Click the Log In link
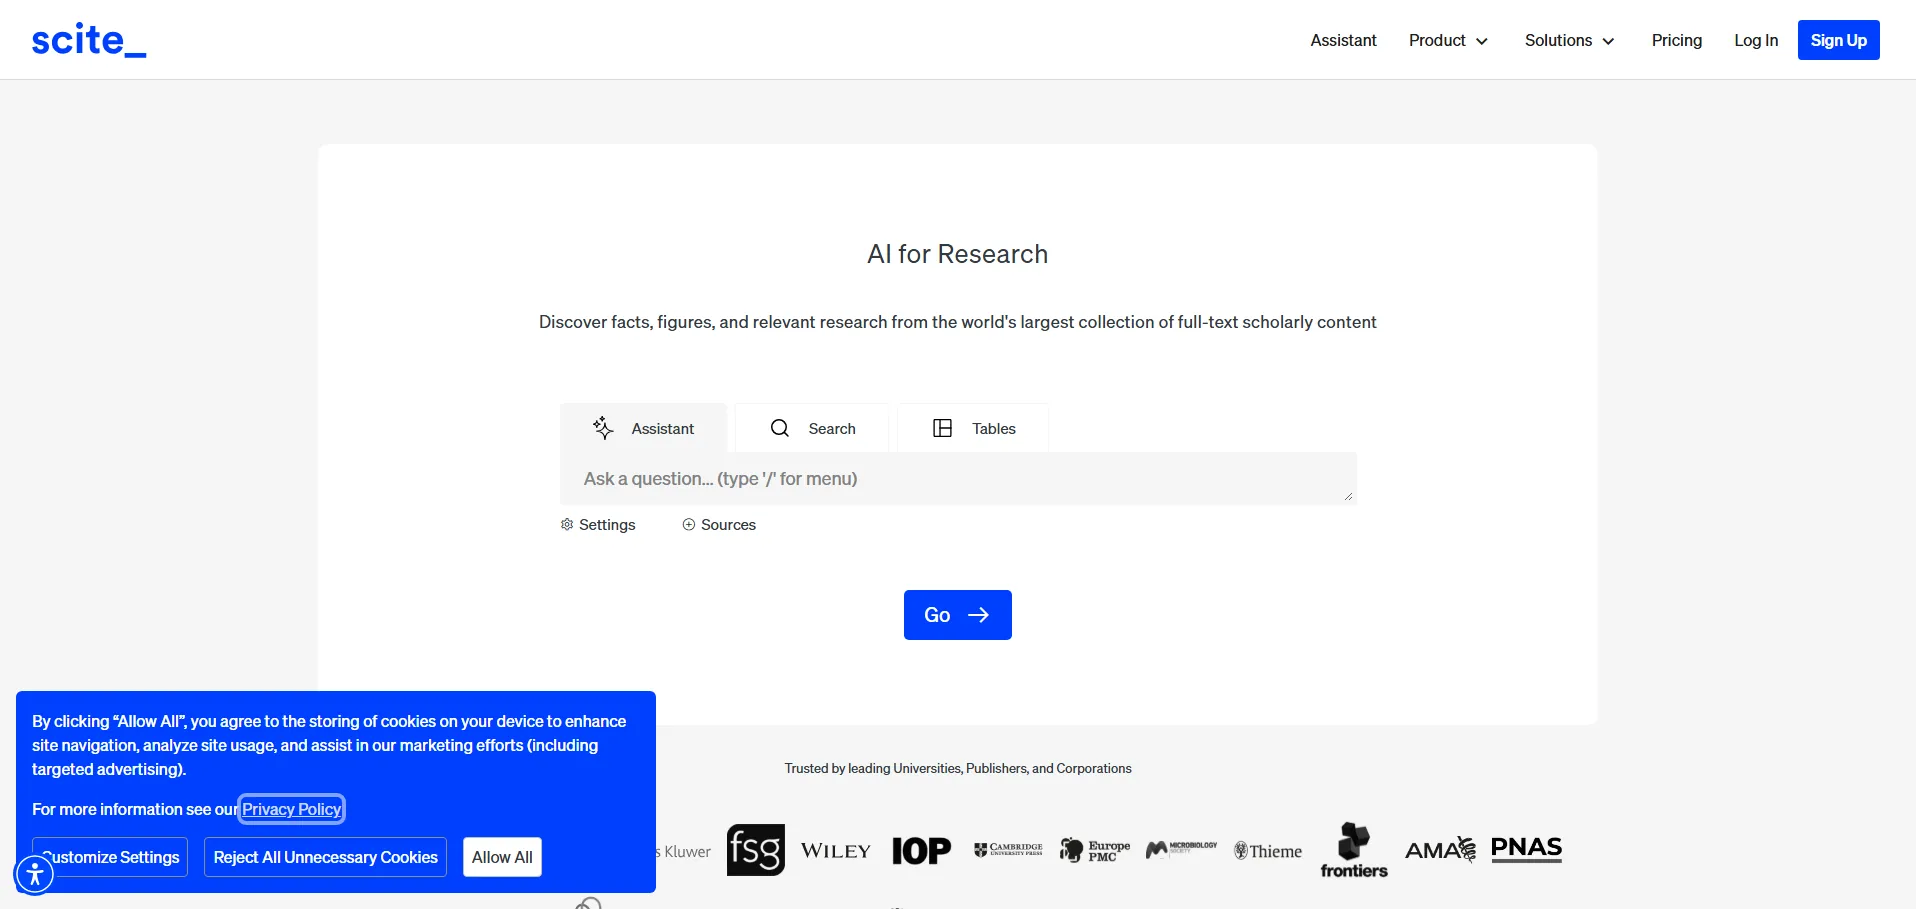This screenshot has width=1916, height=909. tap(1755, 40)
